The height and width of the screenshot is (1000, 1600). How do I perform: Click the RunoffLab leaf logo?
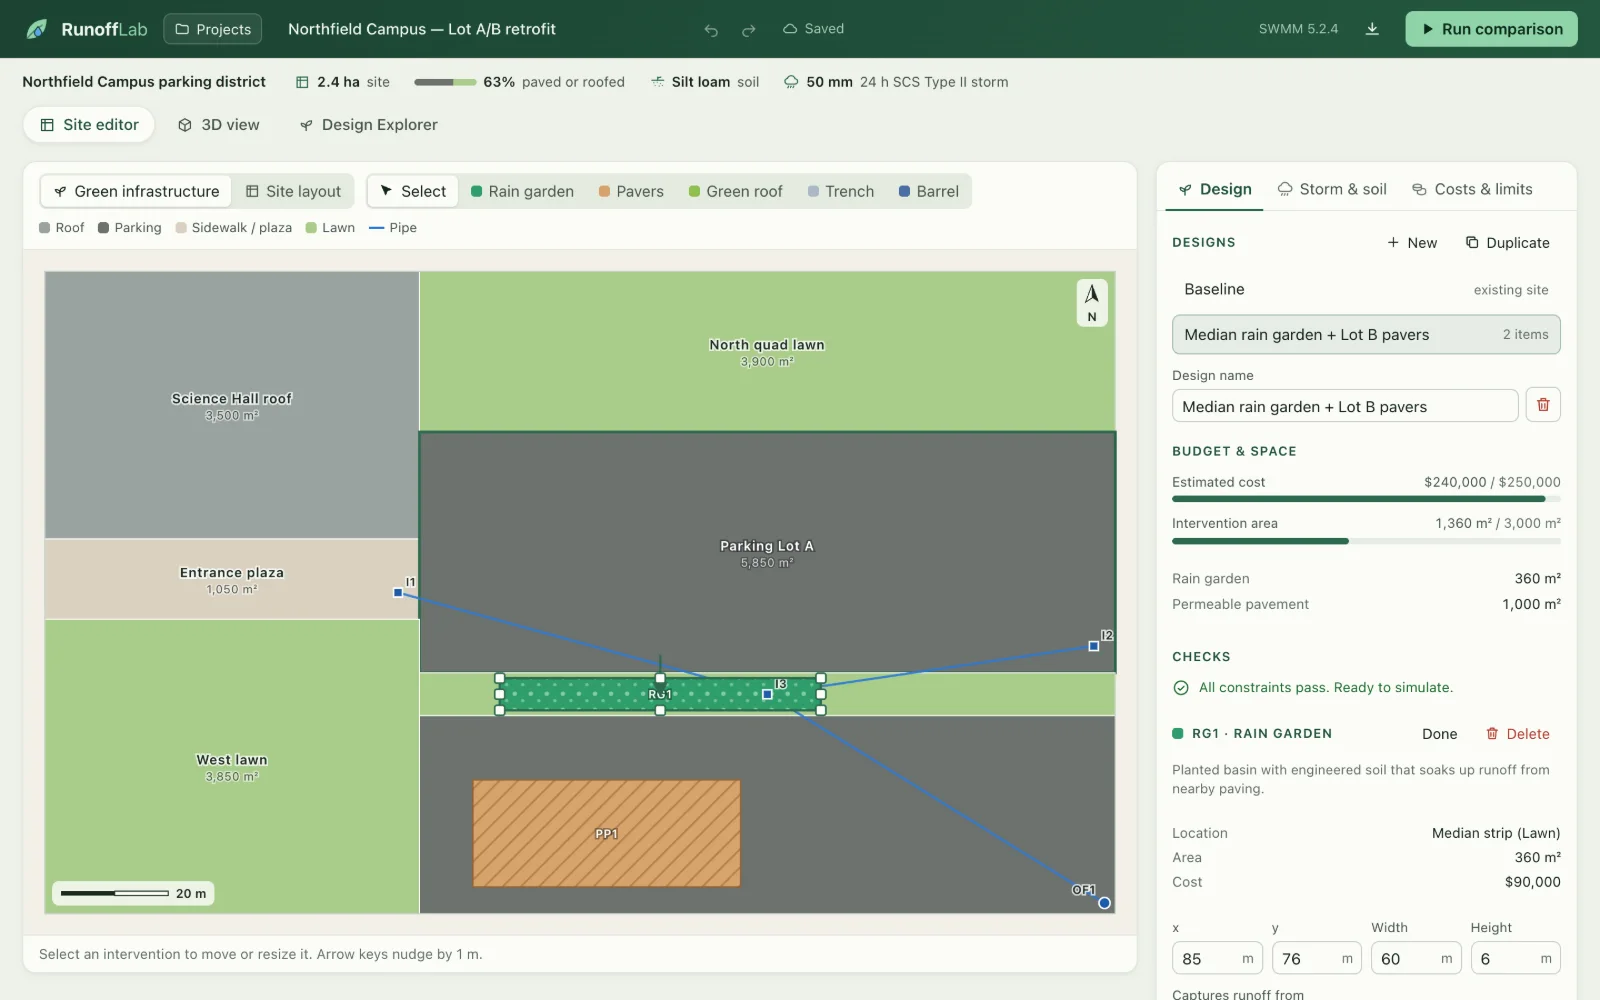[37, 29]
